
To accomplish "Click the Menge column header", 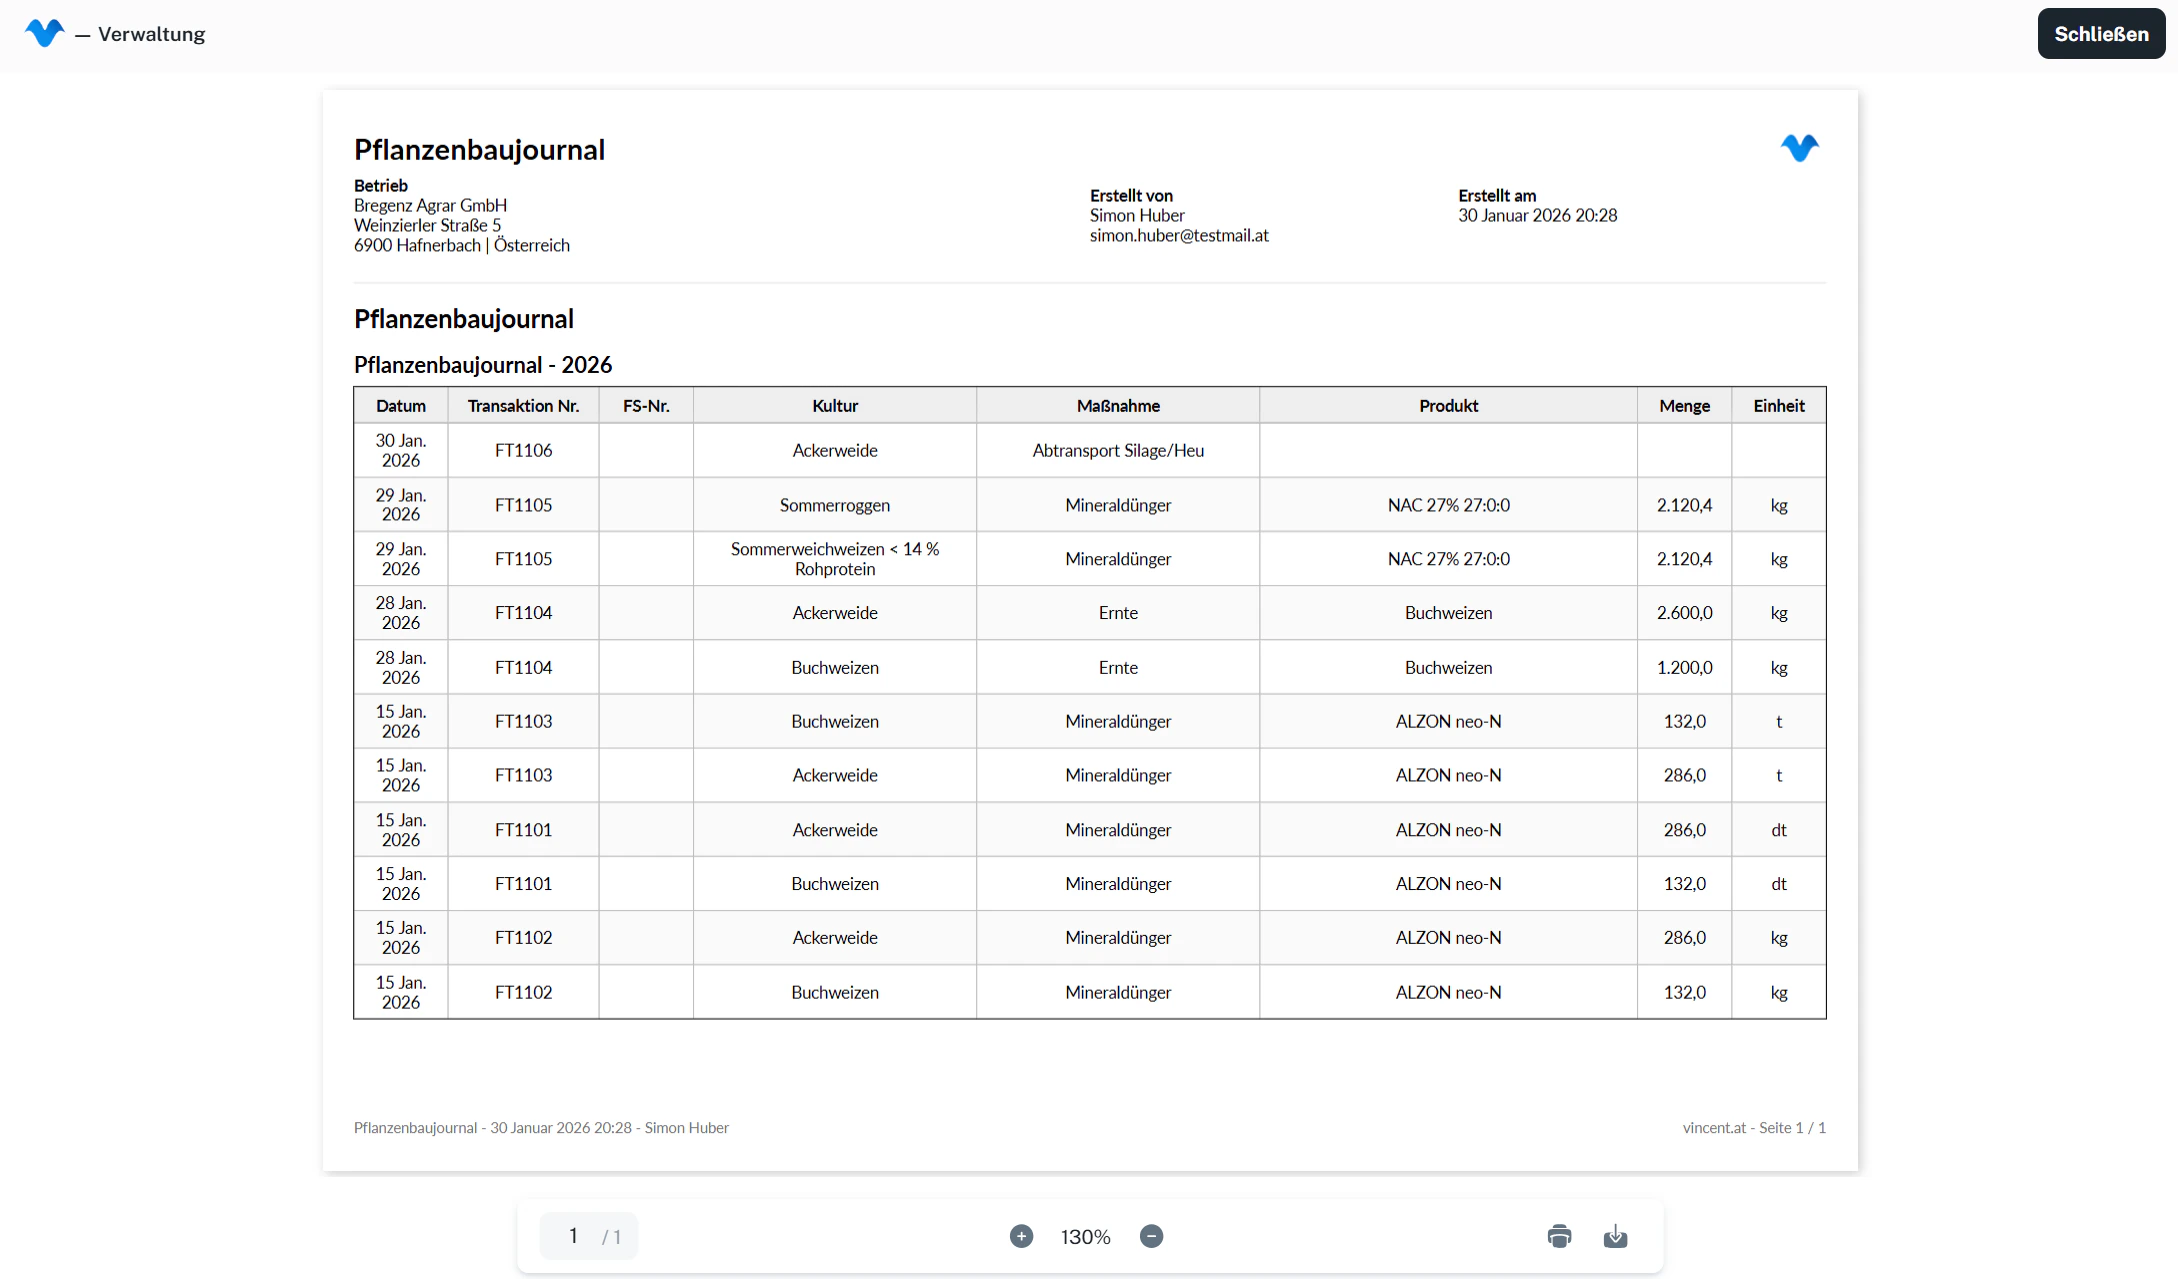I will 1684,405.
